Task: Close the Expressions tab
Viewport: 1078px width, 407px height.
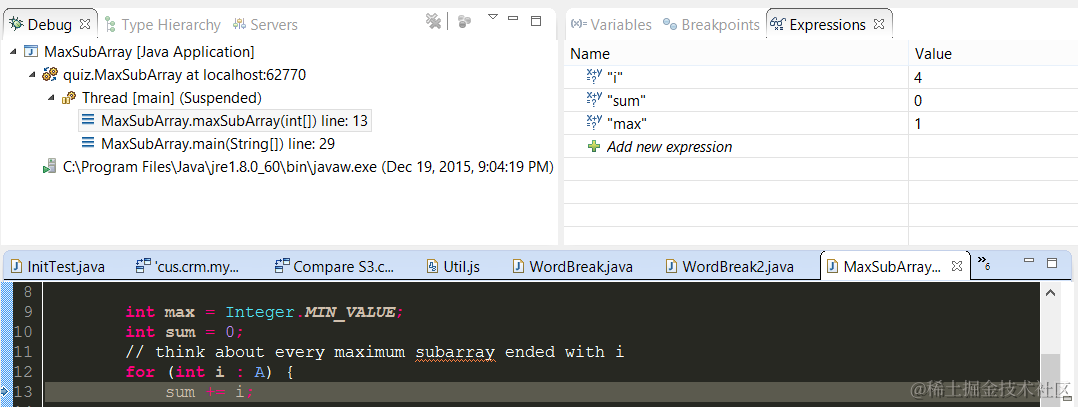Action: 879,23
